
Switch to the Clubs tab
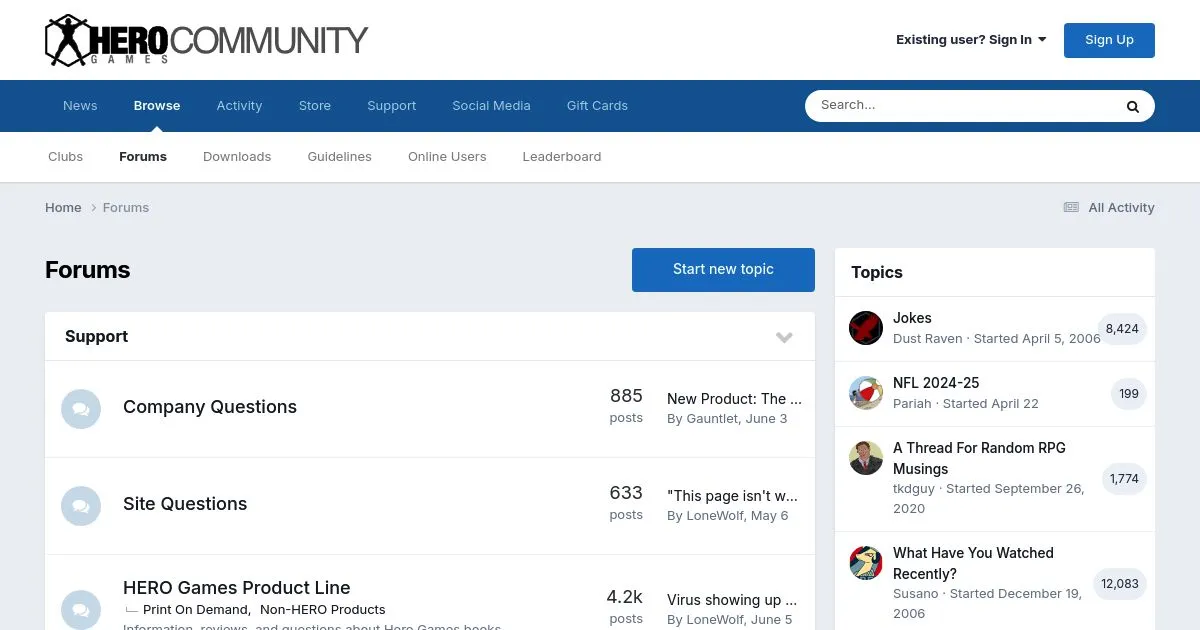[x=65, y=156]
